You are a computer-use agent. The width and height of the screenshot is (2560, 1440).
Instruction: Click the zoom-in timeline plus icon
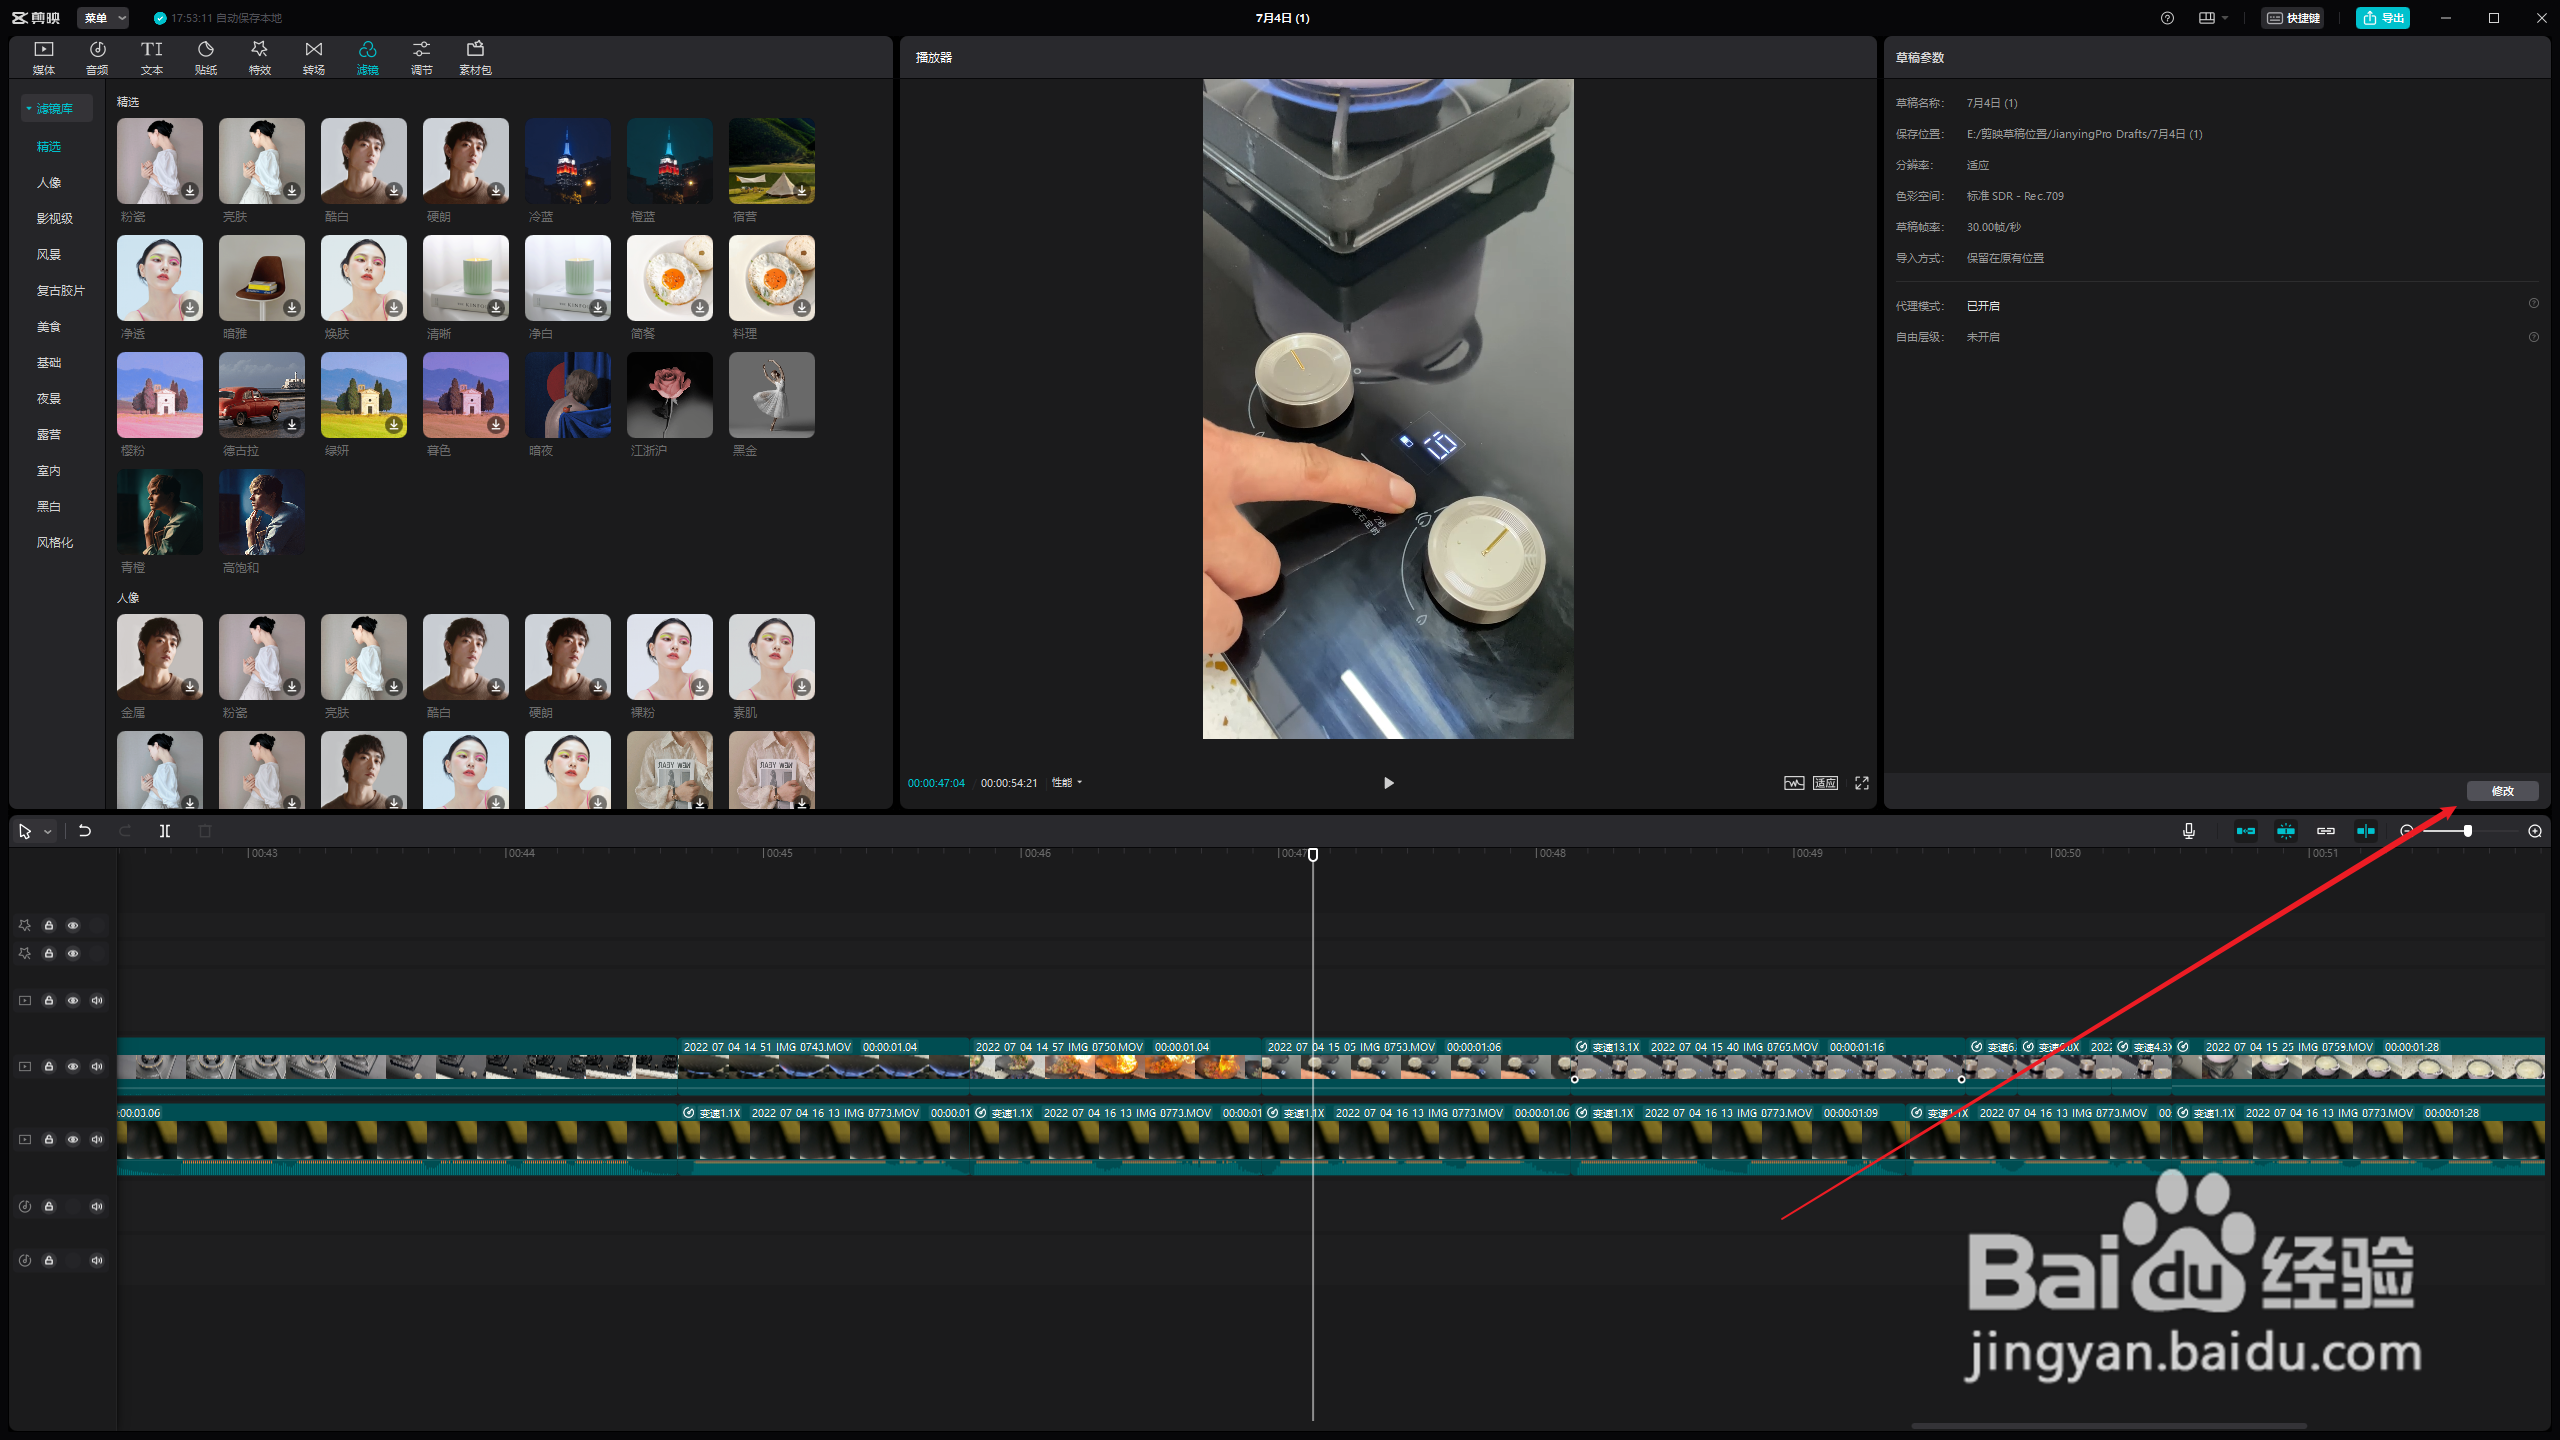[x=2535, y=831]
